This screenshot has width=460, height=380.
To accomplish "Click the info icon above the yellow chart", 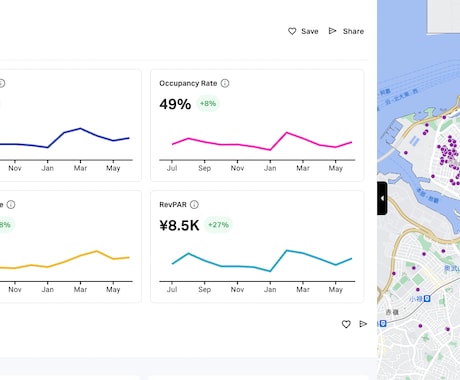I will (x=11, y=205).
